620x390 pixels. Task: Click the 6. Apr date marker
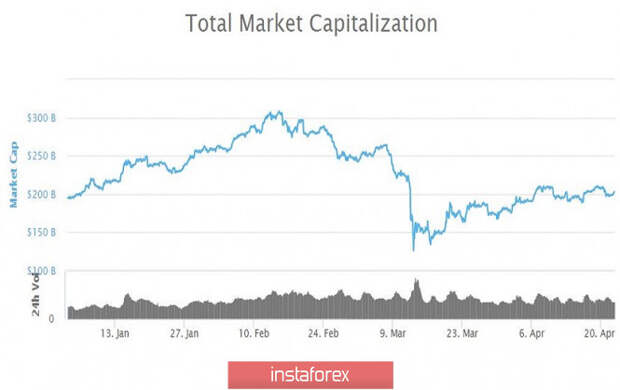tap(532, 333)
